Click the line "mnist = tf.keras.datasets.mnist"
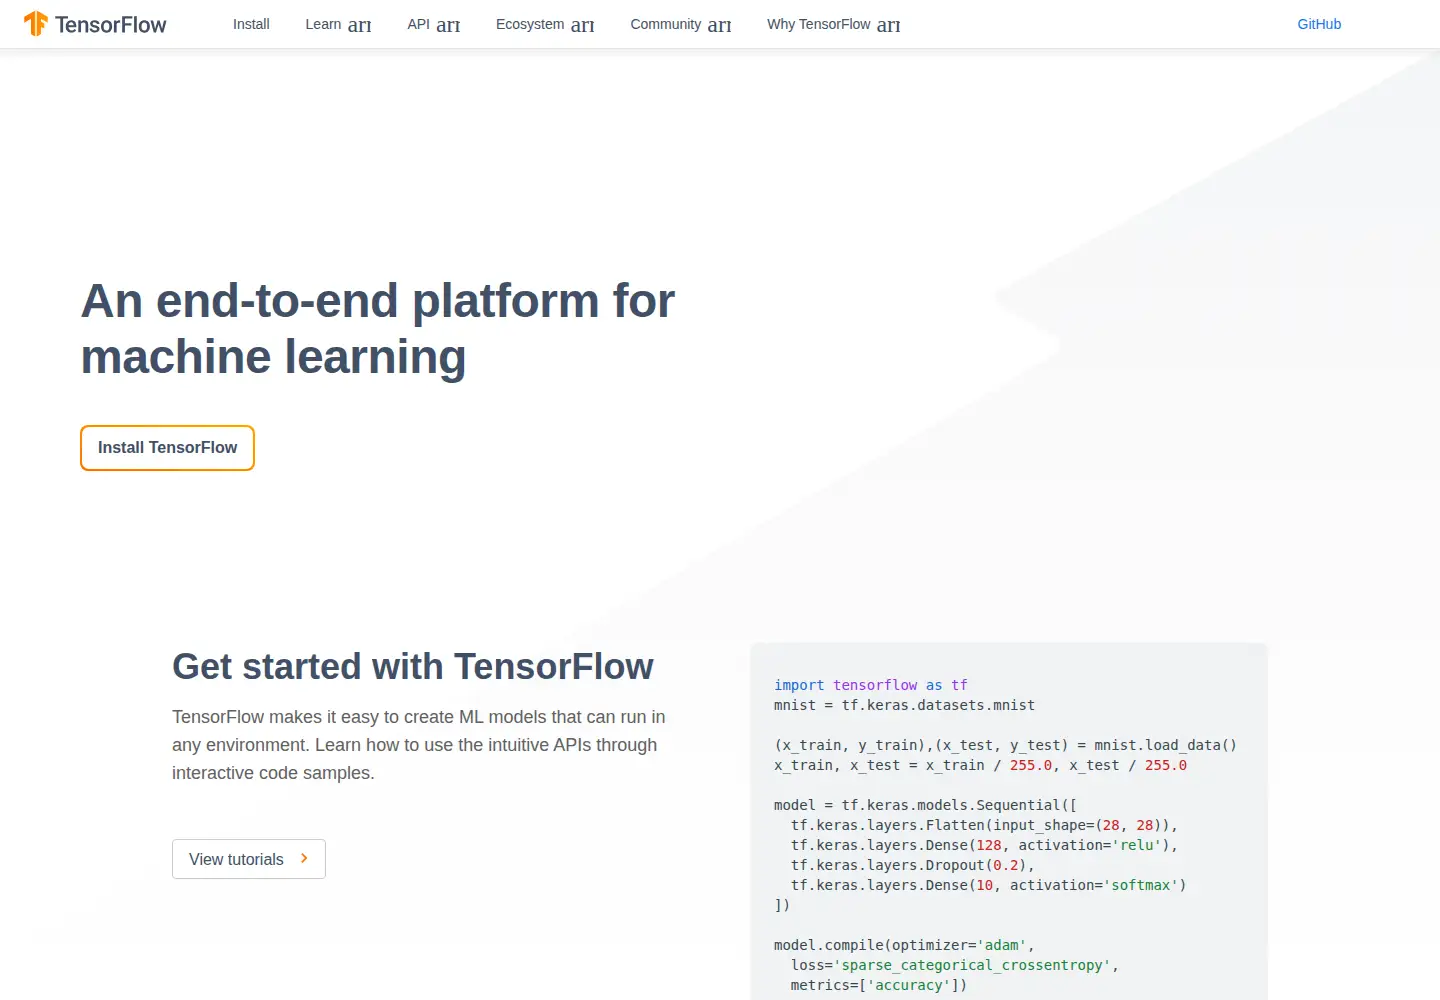Screen dimensions: 1440x1000 pyautogui.click(x=904, y=705)
